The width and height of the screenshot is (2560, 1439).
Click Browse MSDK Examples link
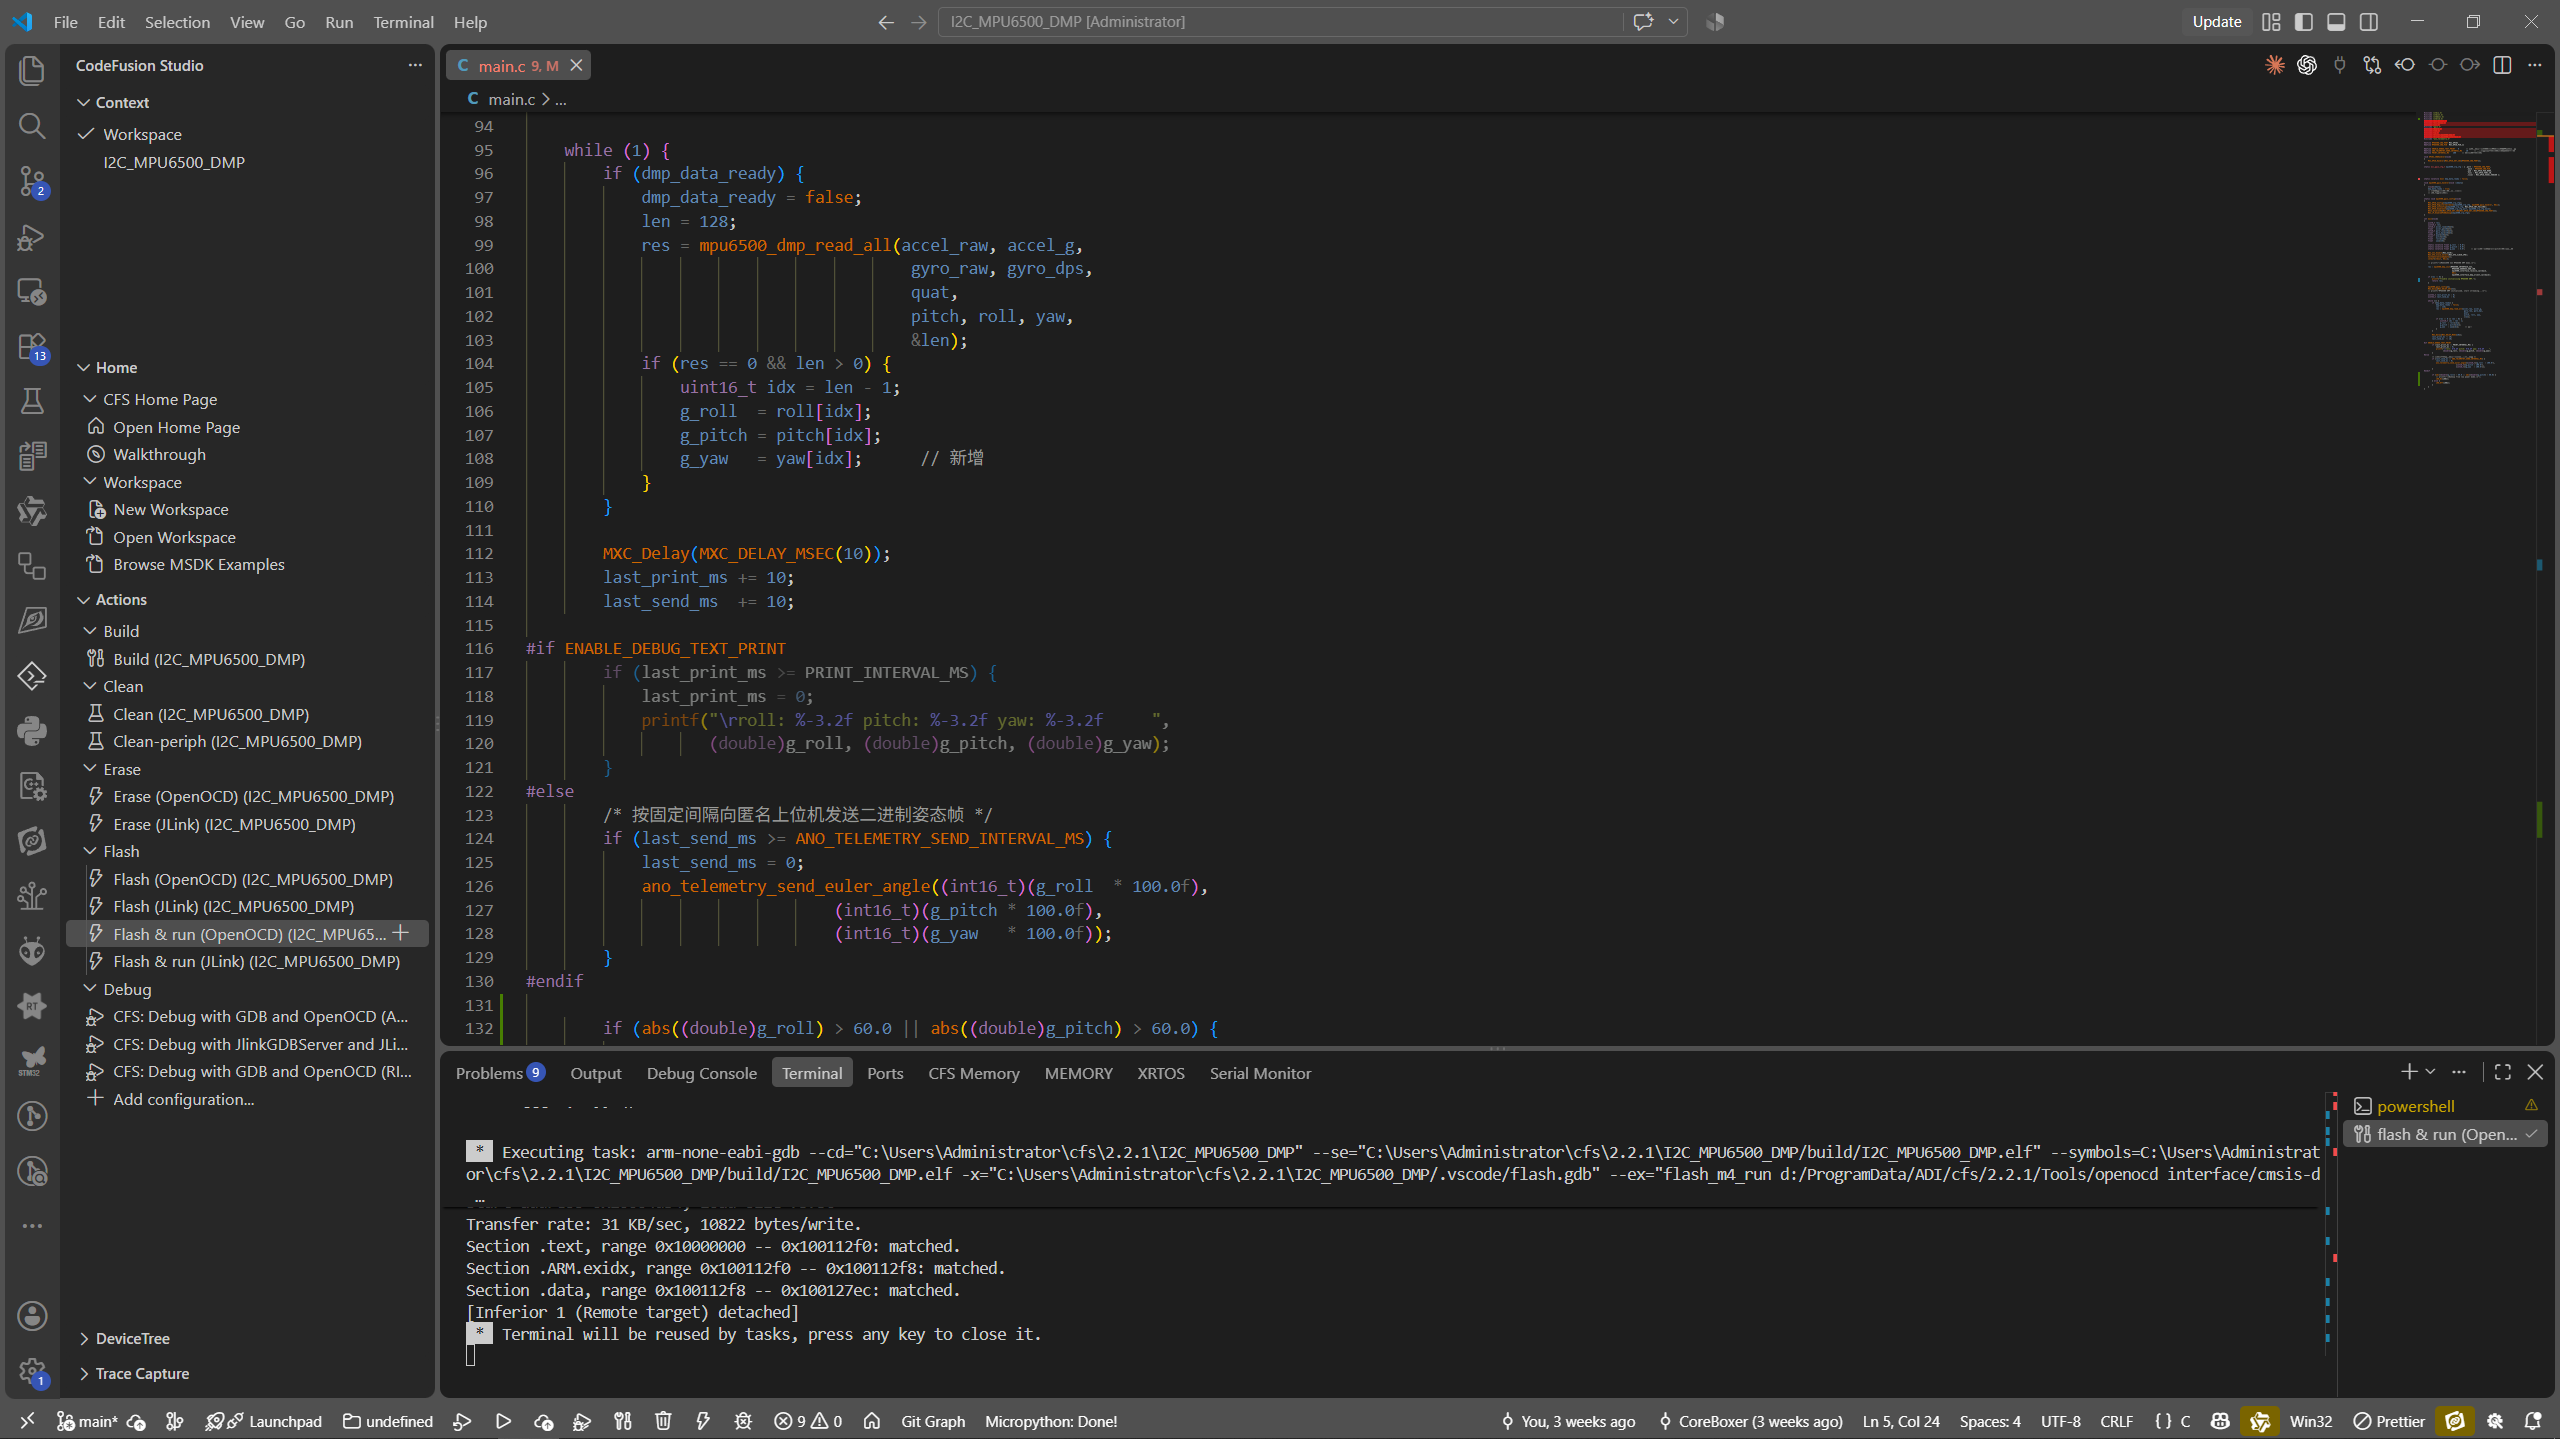pos(198,564)
